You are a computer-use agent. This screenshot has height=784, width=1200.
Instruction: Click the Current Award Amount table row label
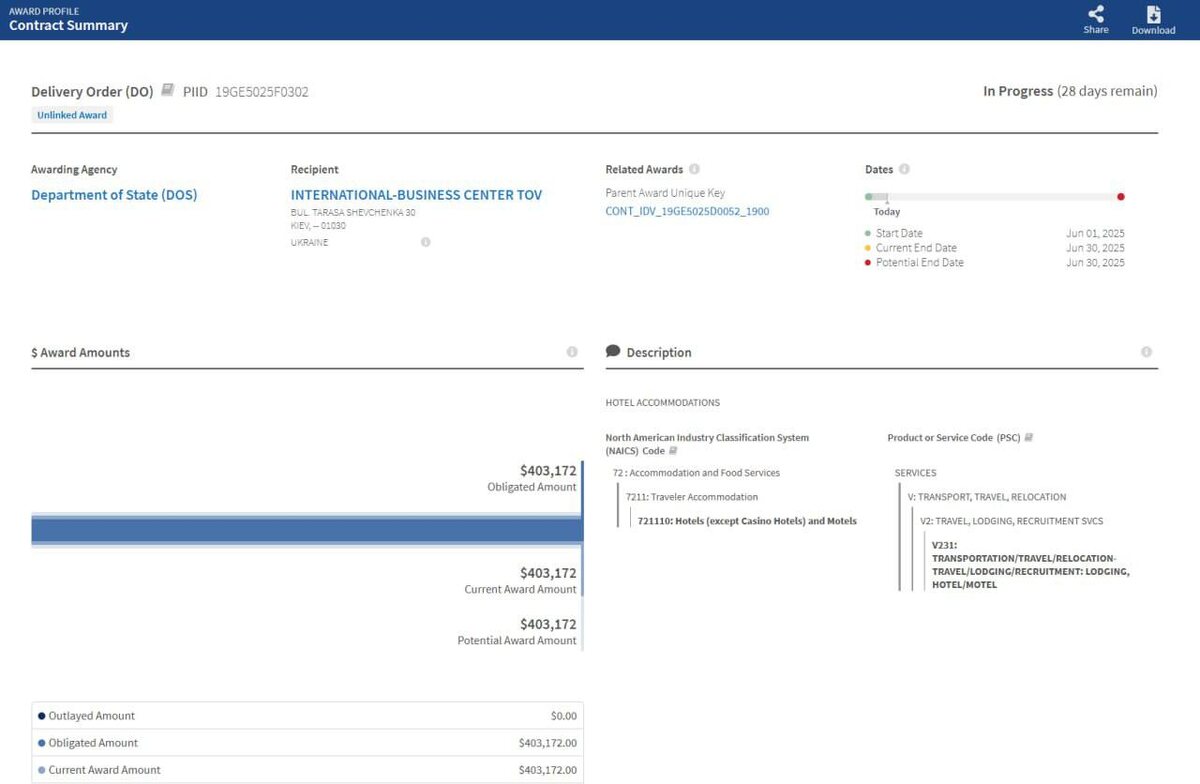[104, 770]
